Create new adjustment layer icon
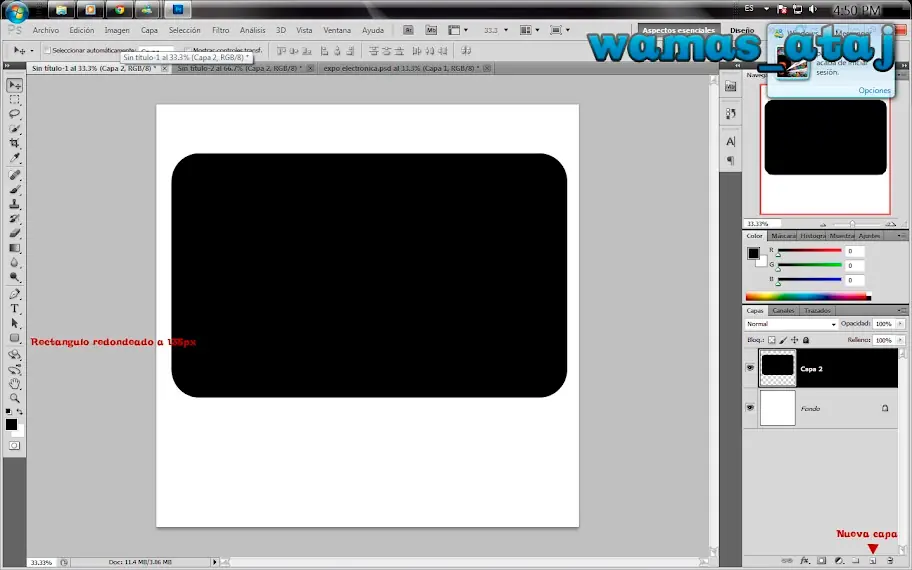Viewport: 912px width, 570px height. 839,561
